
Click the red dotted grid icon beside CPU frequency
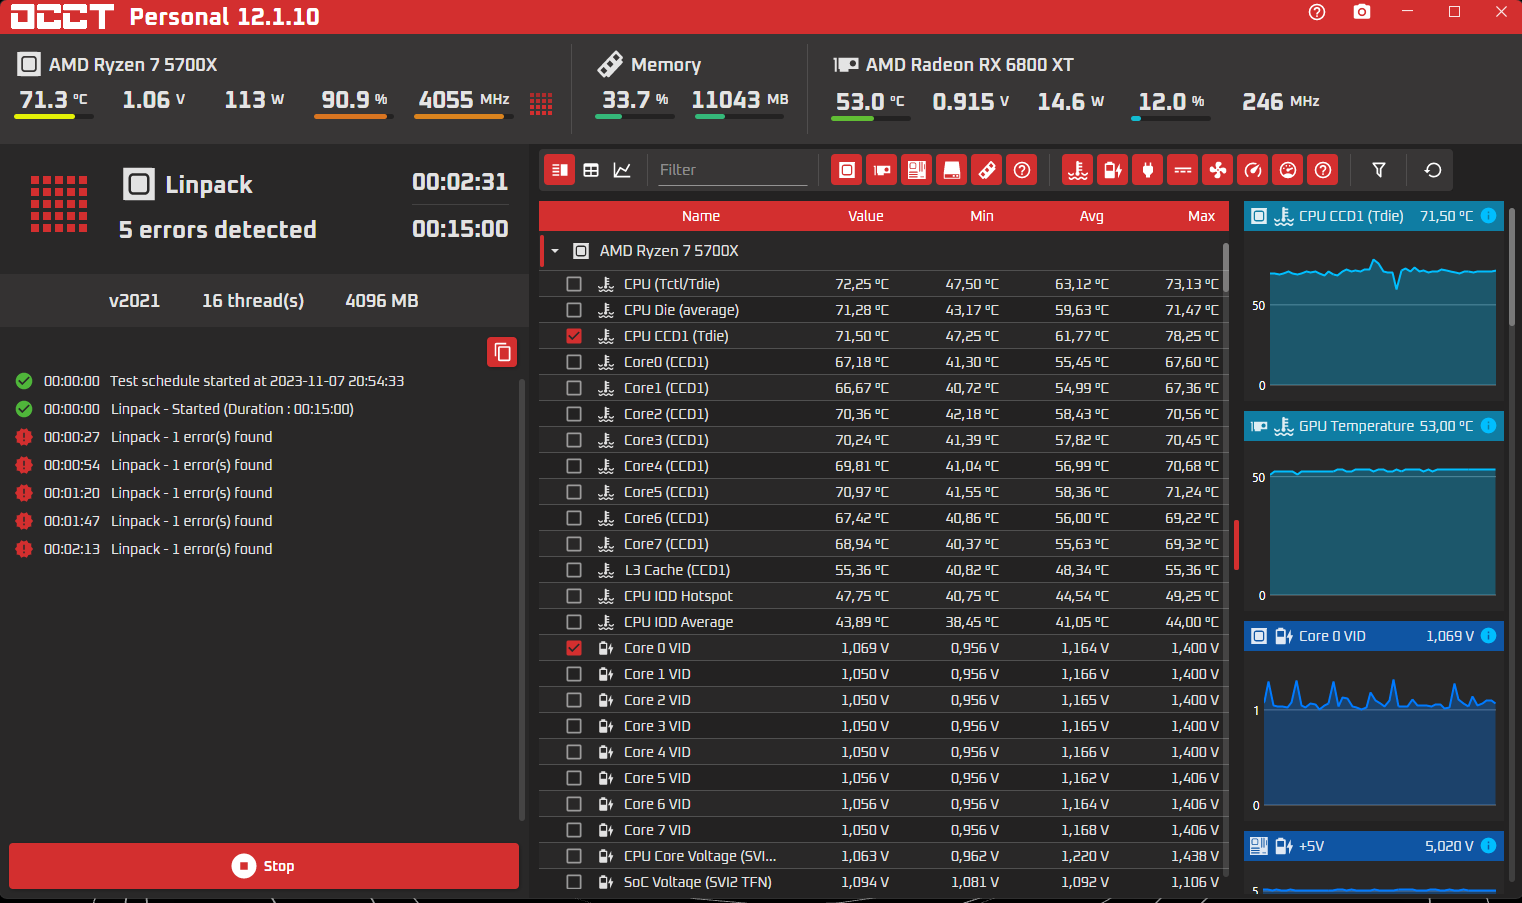pyautogui.click(x=541, y=103)
